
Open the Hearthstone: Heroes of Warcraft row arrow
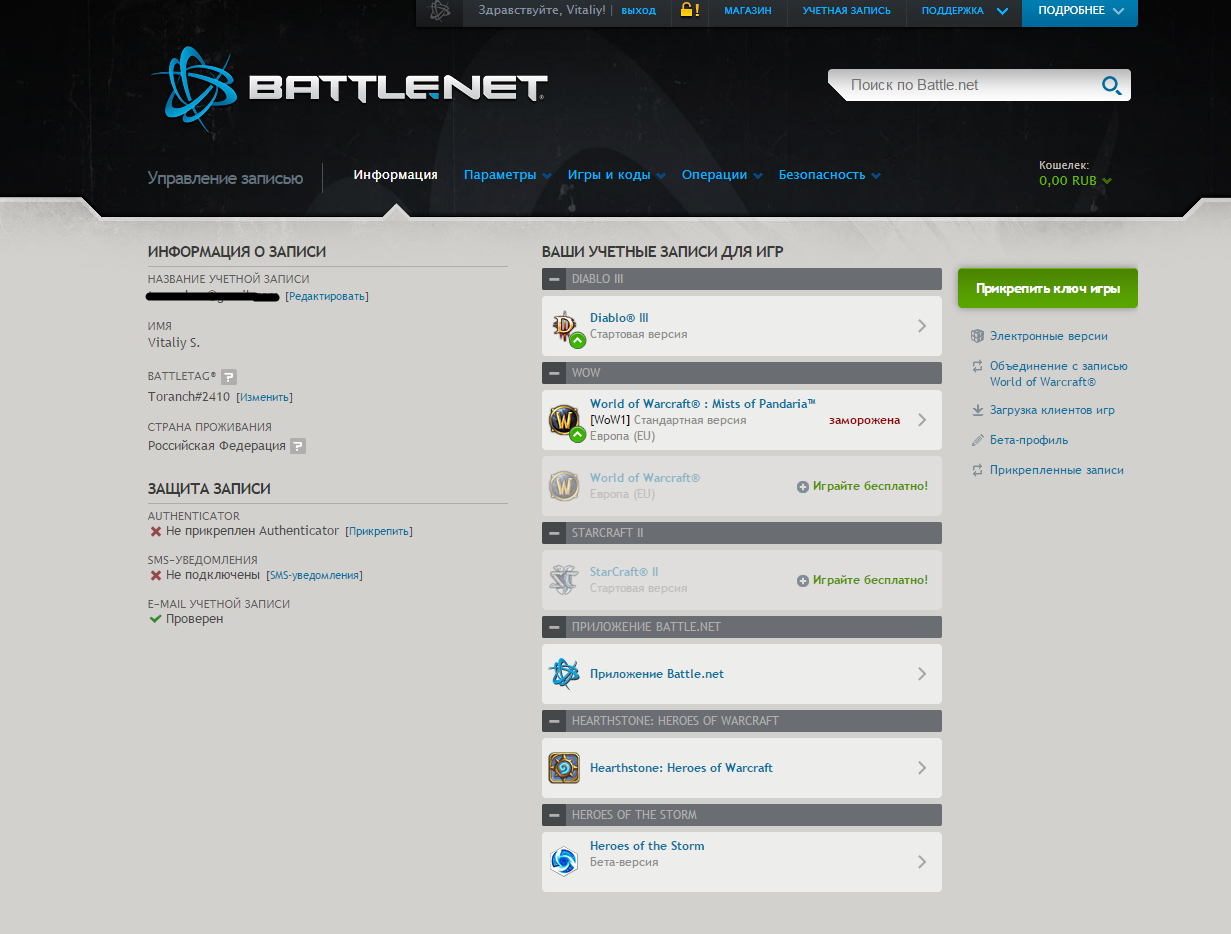click(922, 768)
